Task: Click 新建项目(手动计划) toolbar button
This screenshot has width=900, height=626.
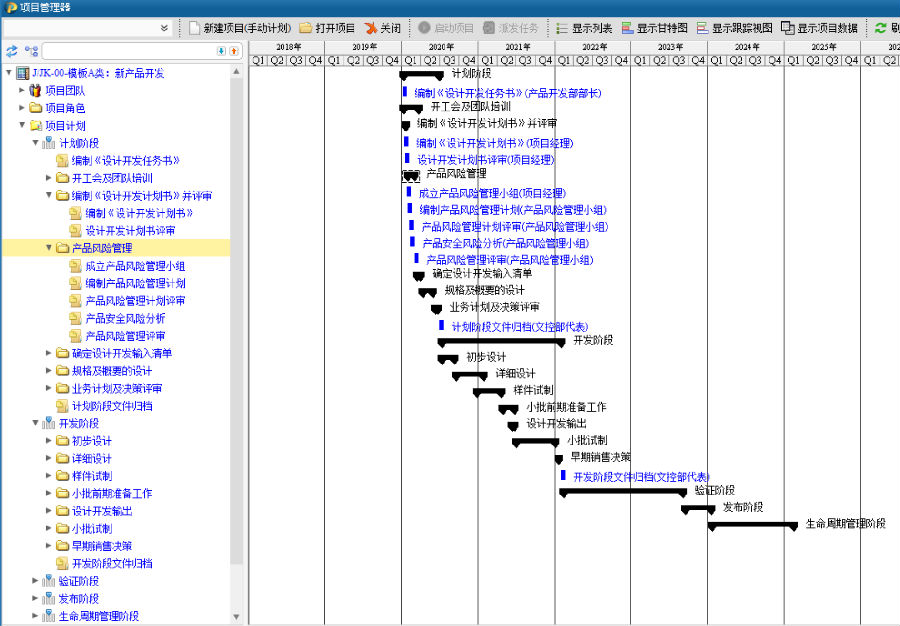Action: click(240, 28)
